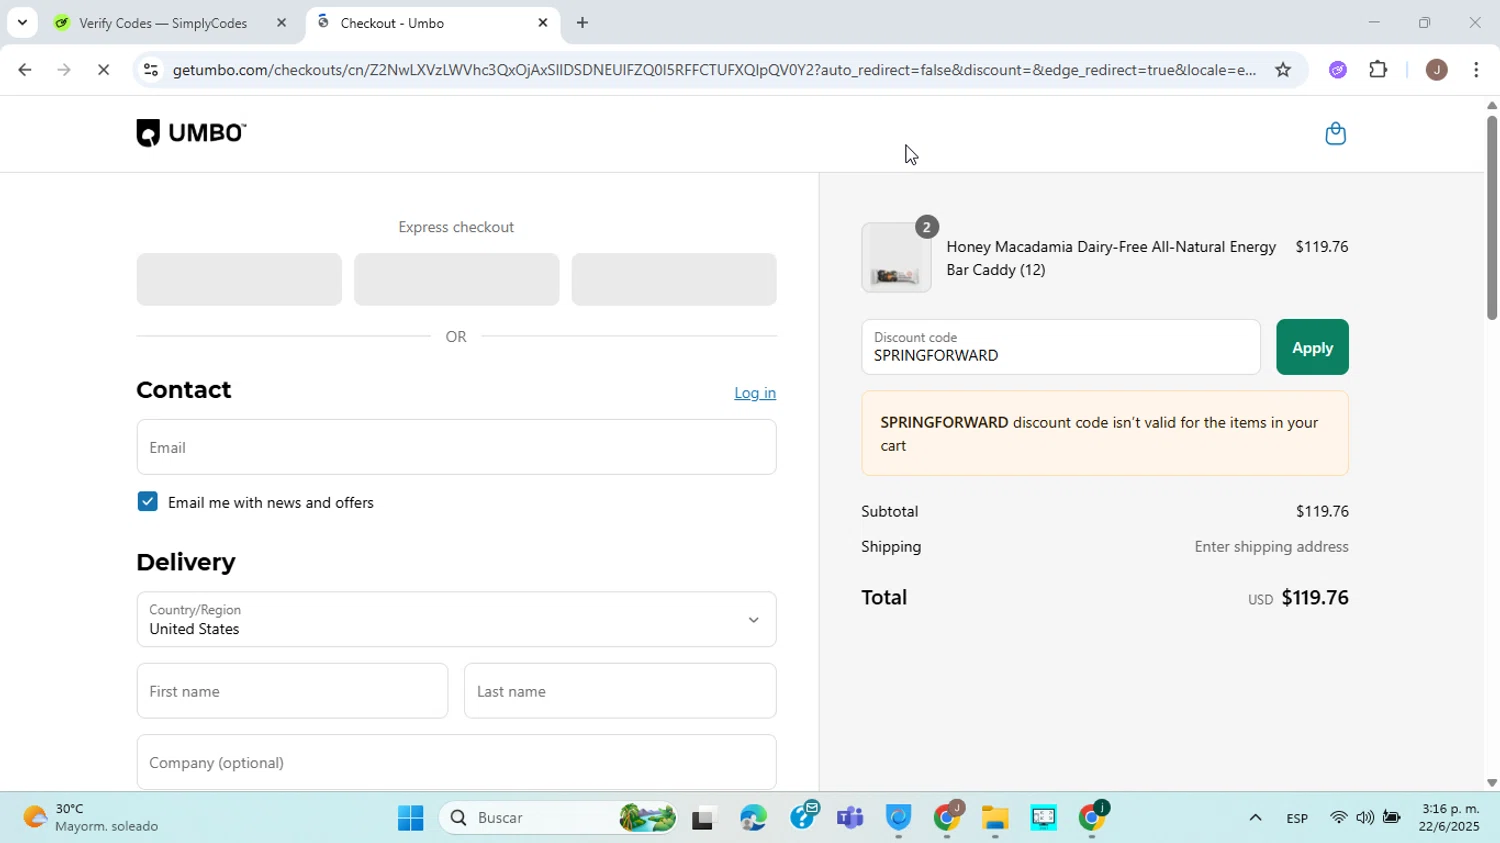Open the task view icon on taskbar

click(705, 819)
